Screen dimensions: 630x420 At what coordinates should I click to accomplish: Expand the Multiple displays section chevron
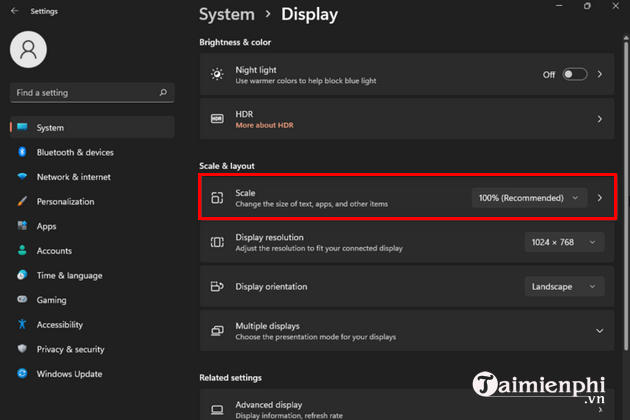[599, 331]
